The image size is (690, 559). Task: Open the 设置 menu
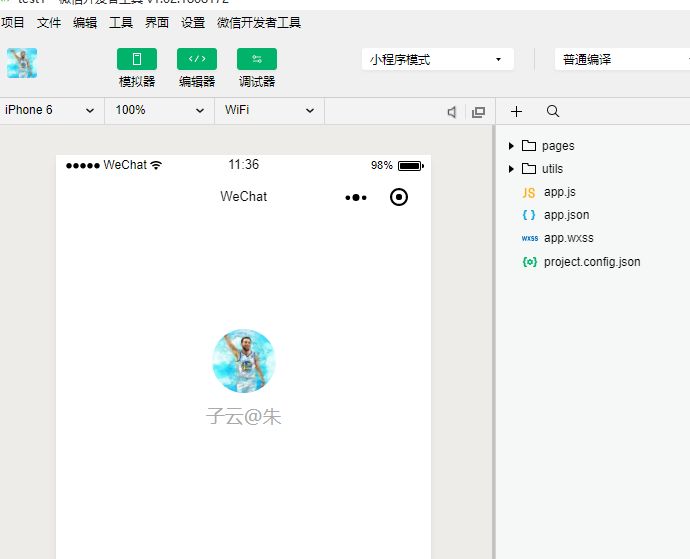(193, 22)
